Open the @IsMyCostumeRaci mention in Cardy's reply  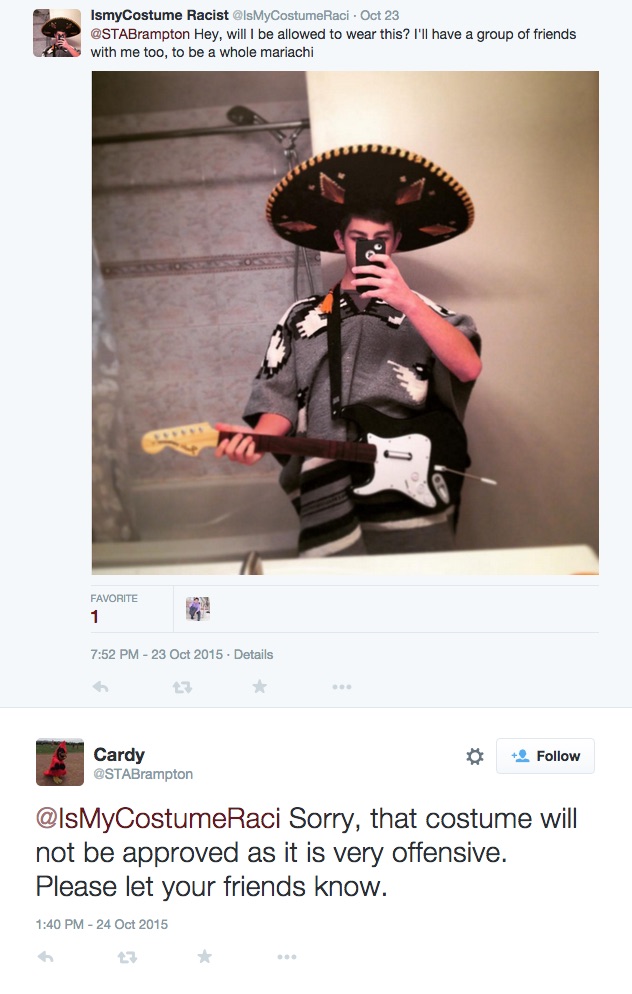(158, 818)
